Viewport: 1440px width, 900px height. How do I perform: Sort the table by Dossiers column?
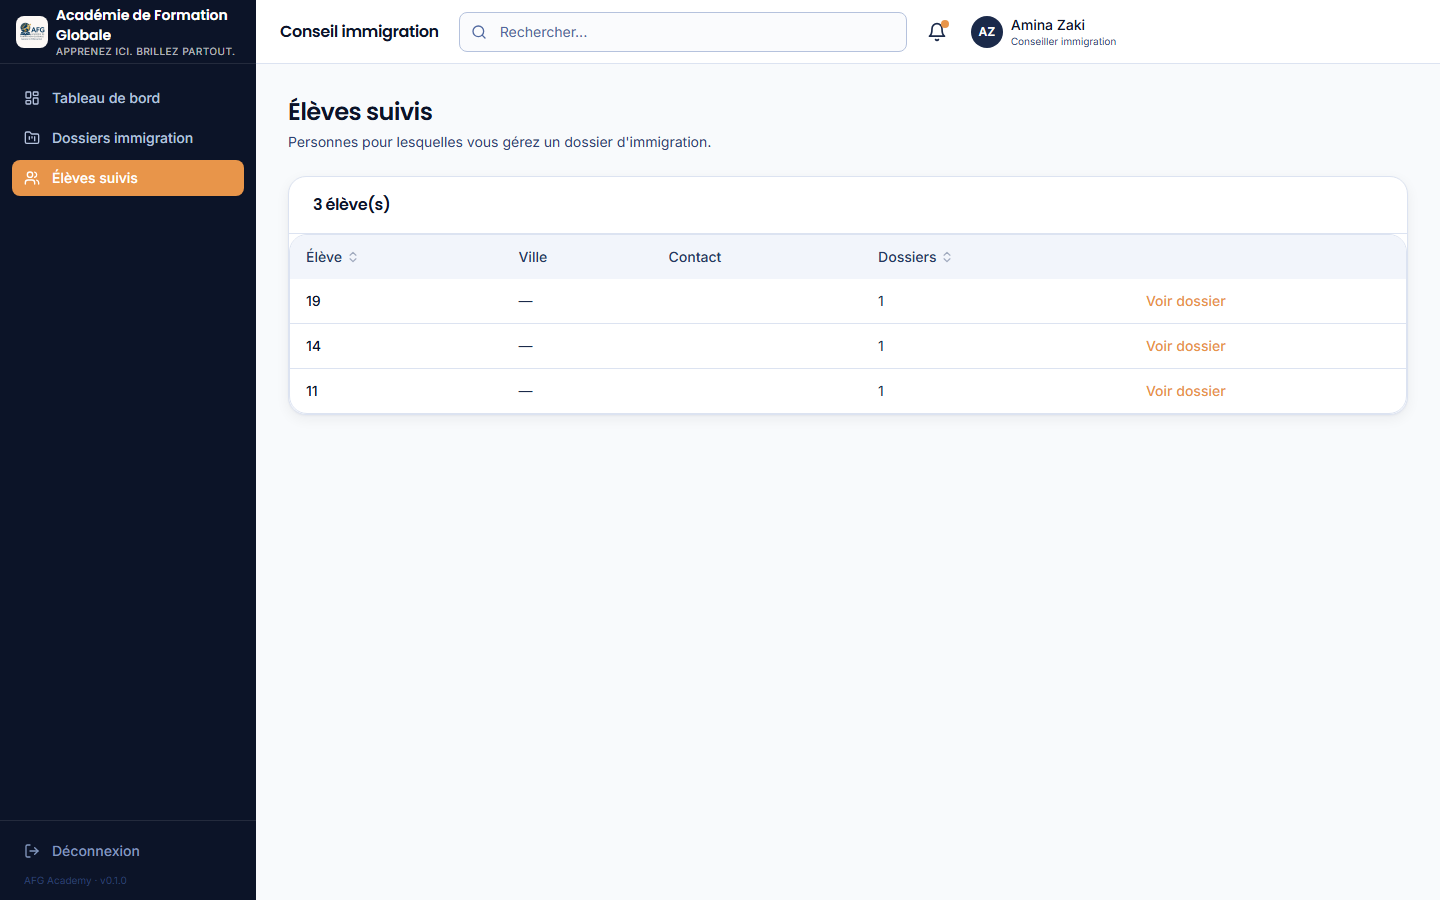[x=915, y=257]
